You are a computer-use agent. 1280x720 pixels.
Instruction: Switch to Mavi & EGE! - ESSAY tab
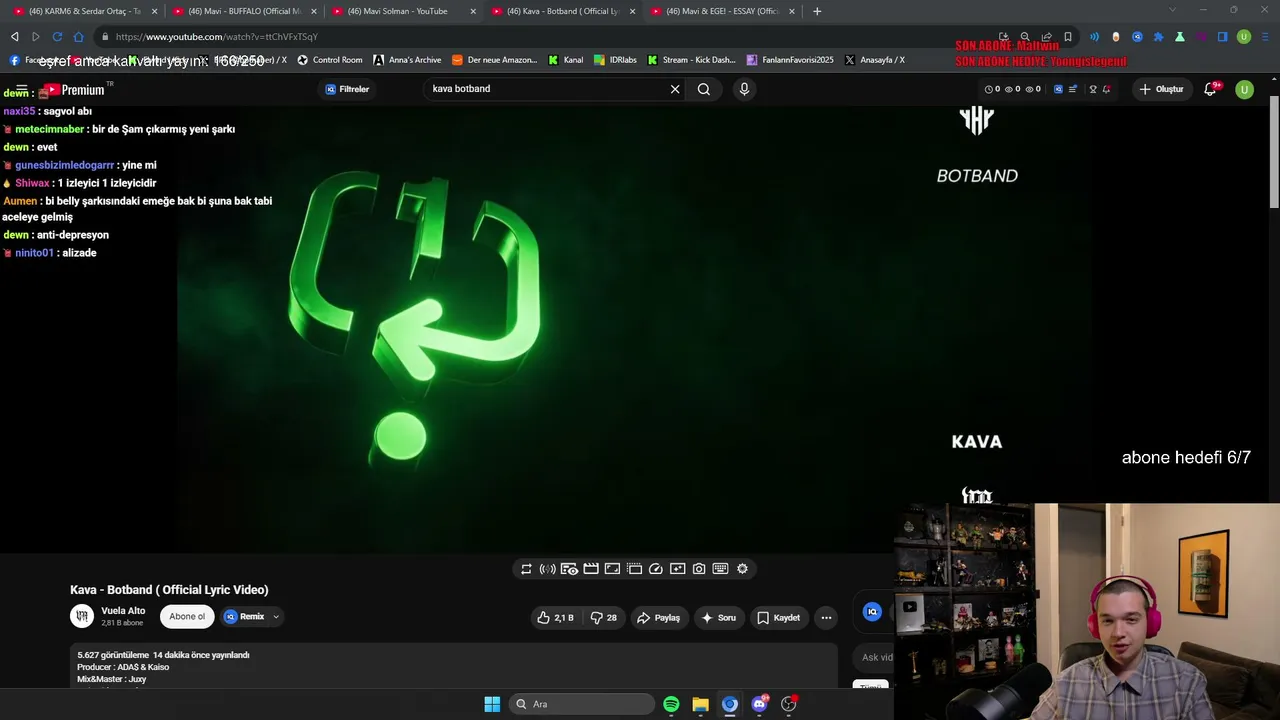pos(723,11)
